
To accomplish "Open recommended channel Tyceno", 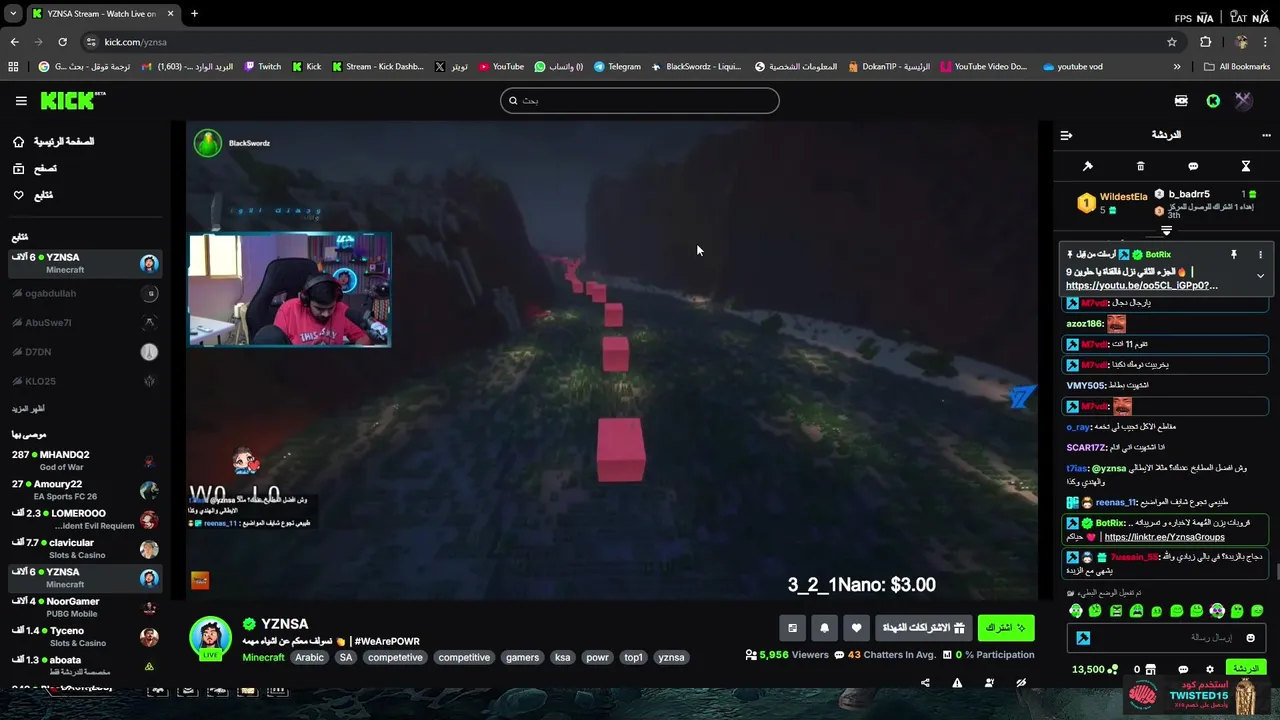I will tap(85, 636).
